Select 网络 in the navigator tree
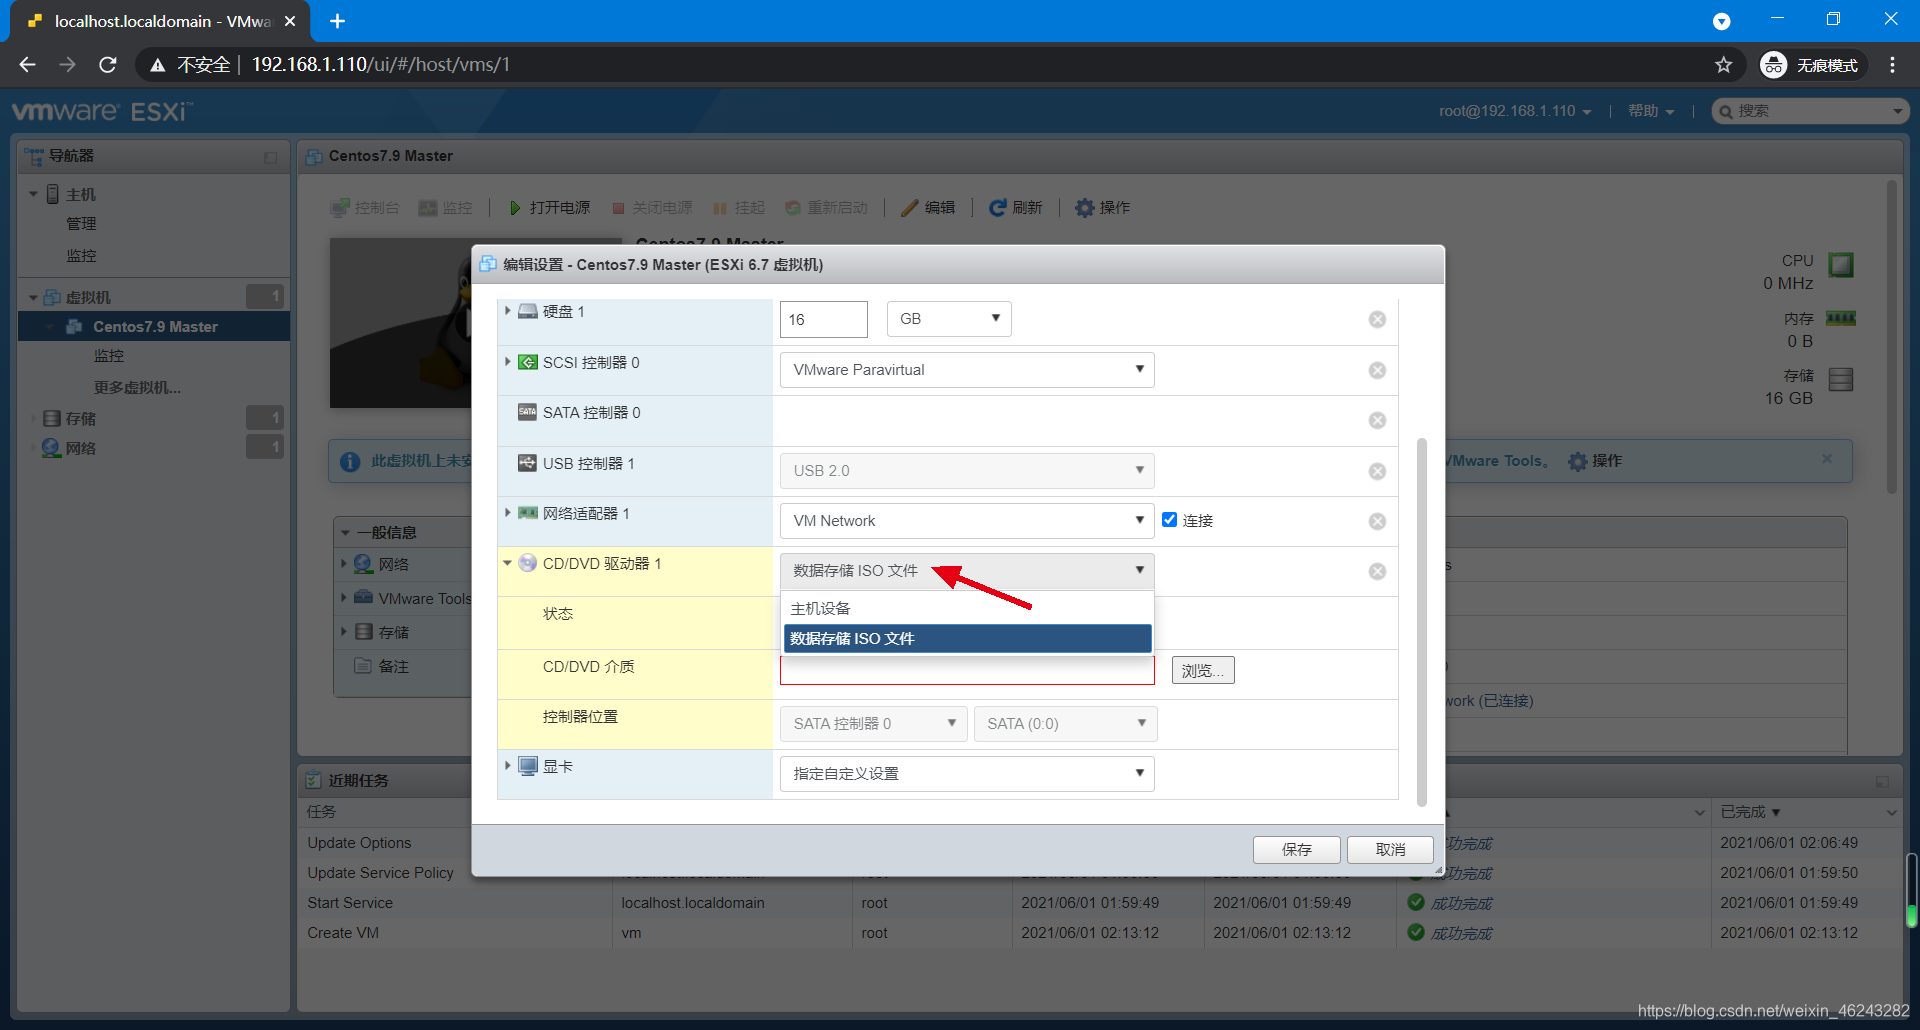 pyautogui.click(x=81, y=449)
